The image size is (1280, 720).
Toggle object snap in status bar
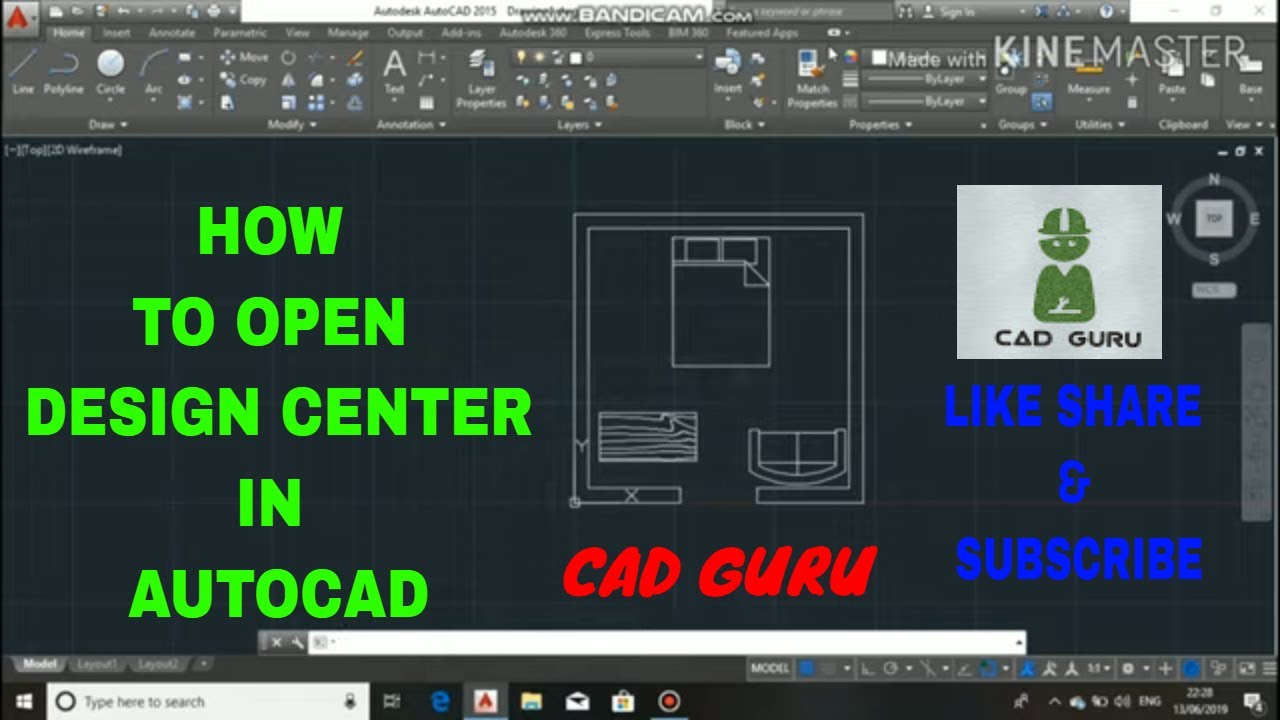[x=988, y=668]
